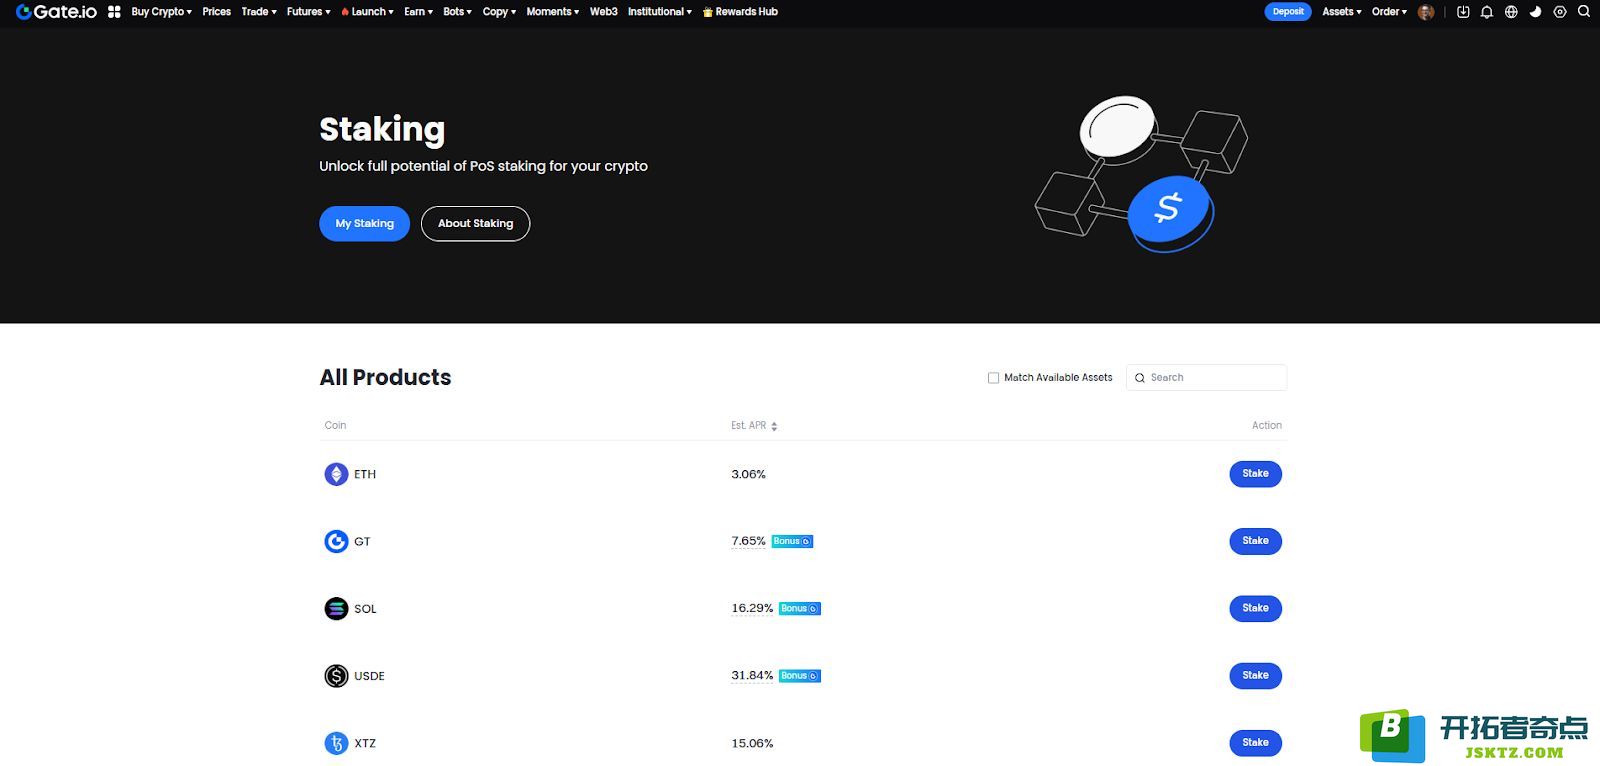Select the XTZ coin name
The width and height of the screenshot is (1600, 766).
click(x=365, y=743)
